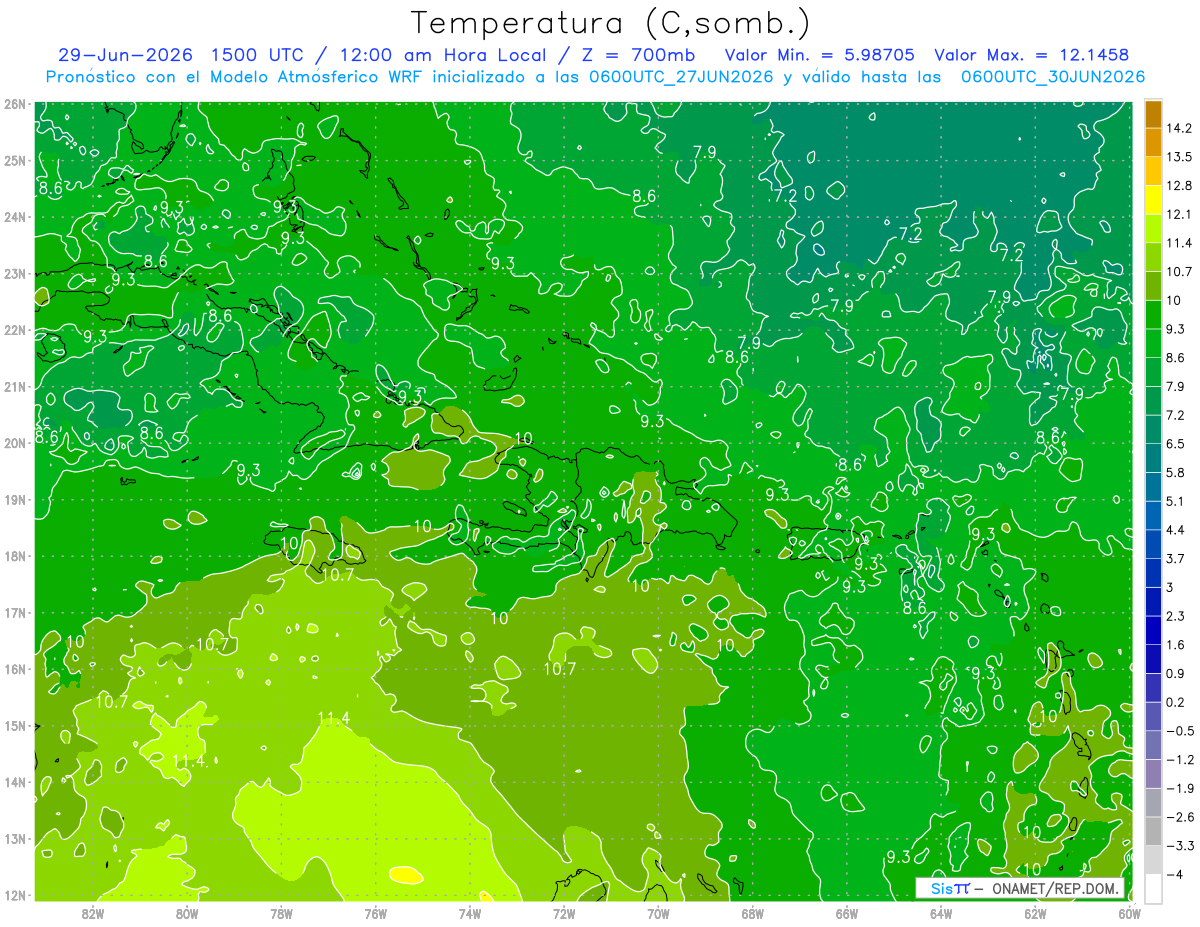Select the date text "29-Jun-2026 1500 UTC"

(x=179, y=55)
